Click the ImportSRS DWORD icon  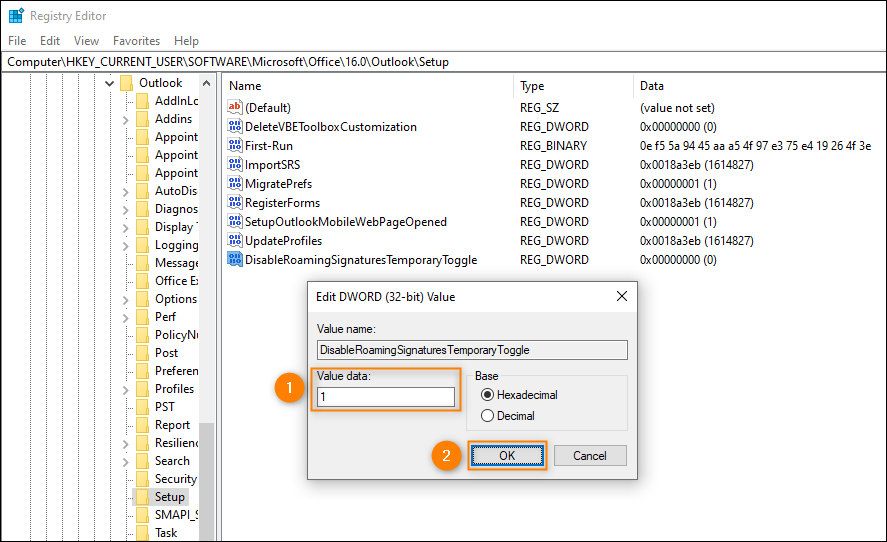click(235, 164)
